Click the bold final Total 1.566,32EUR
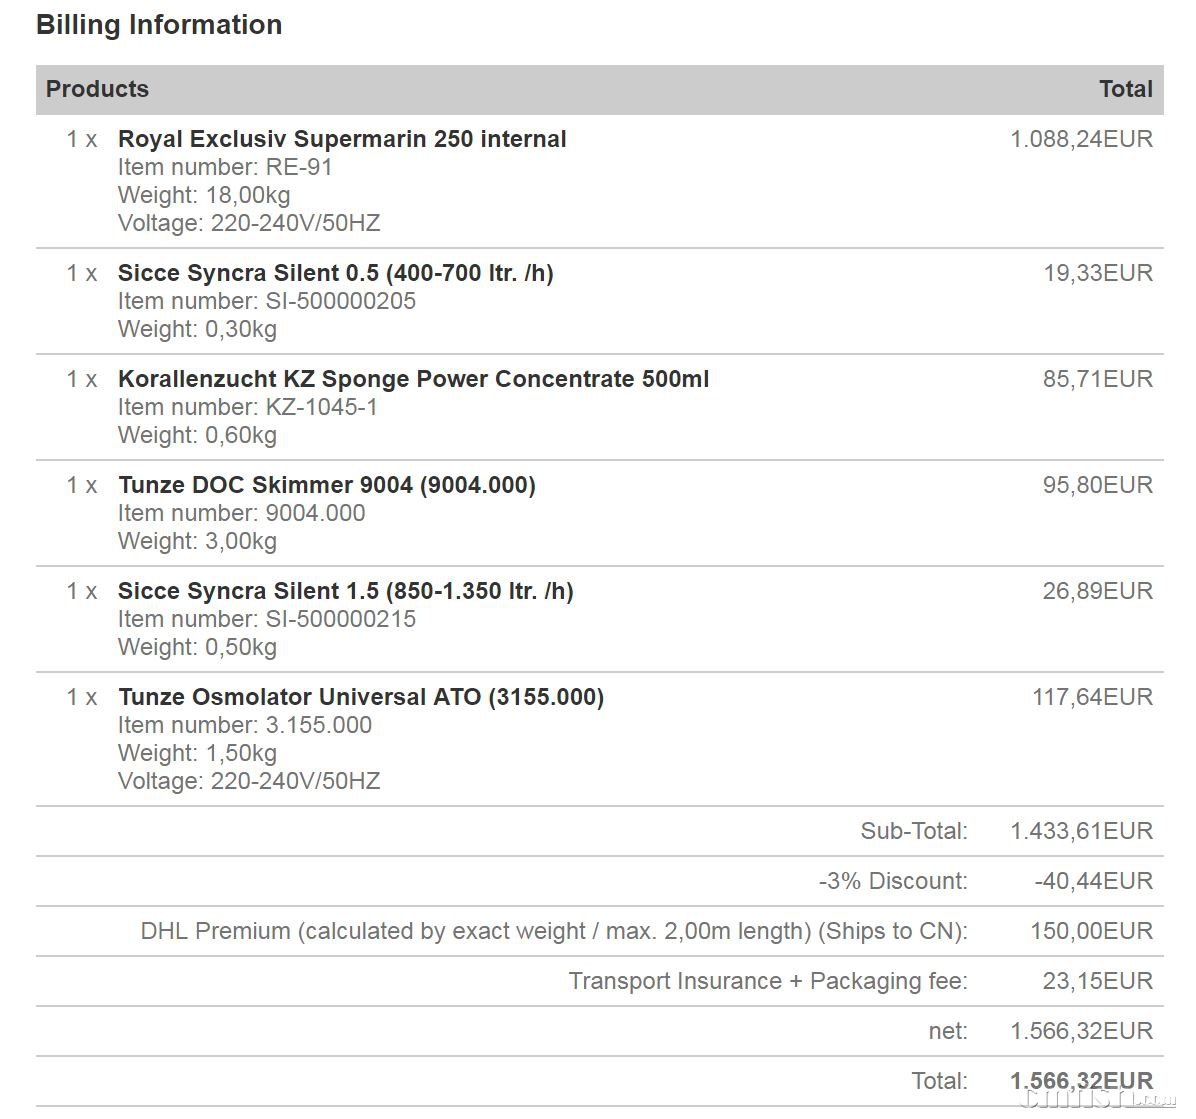 tap(1081, 1081)
